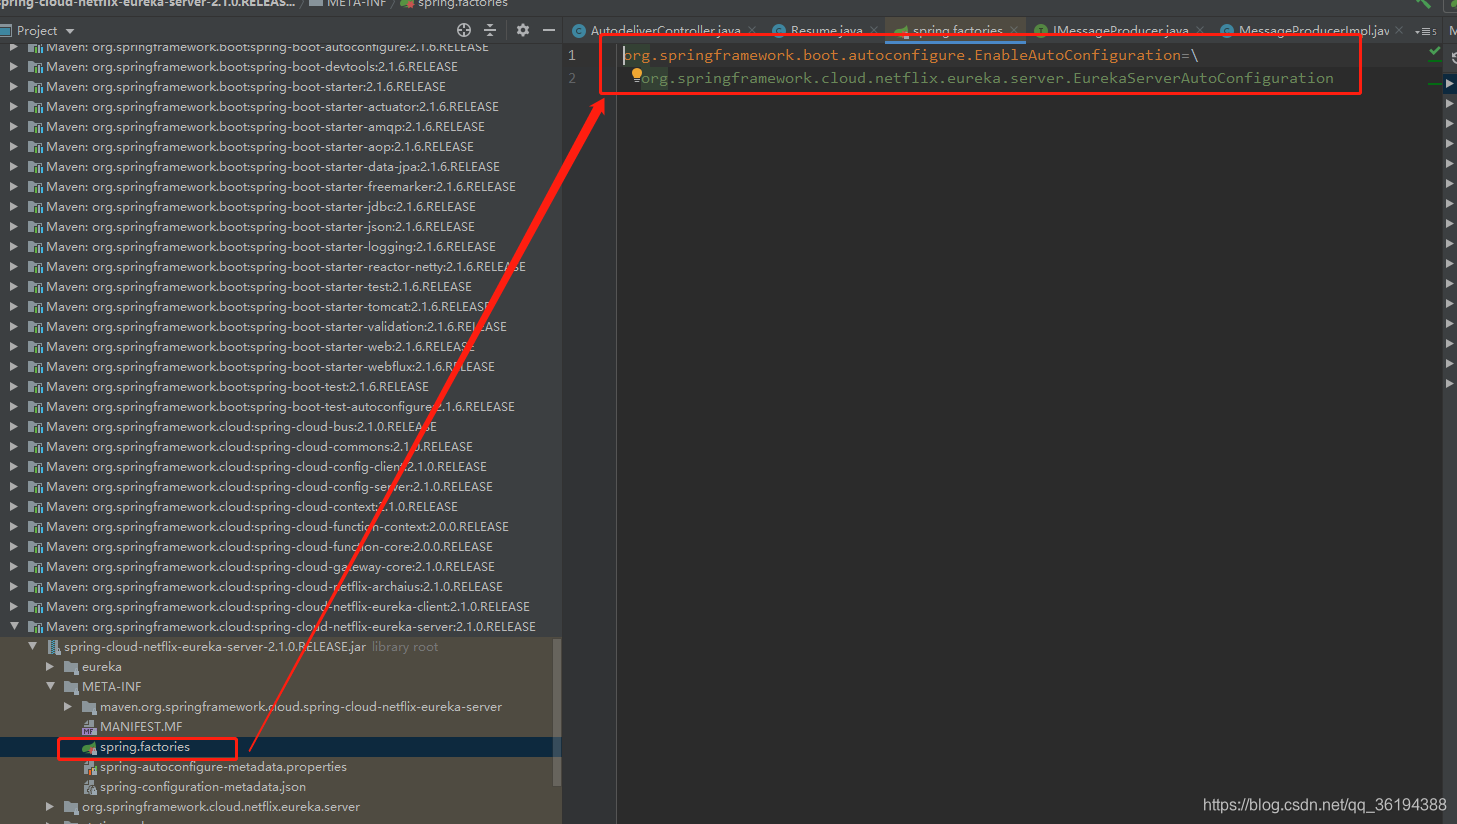Select spring-boot-starter-logging library
The width and height of the screenshot is (1457, 824).
coord(271,247)
